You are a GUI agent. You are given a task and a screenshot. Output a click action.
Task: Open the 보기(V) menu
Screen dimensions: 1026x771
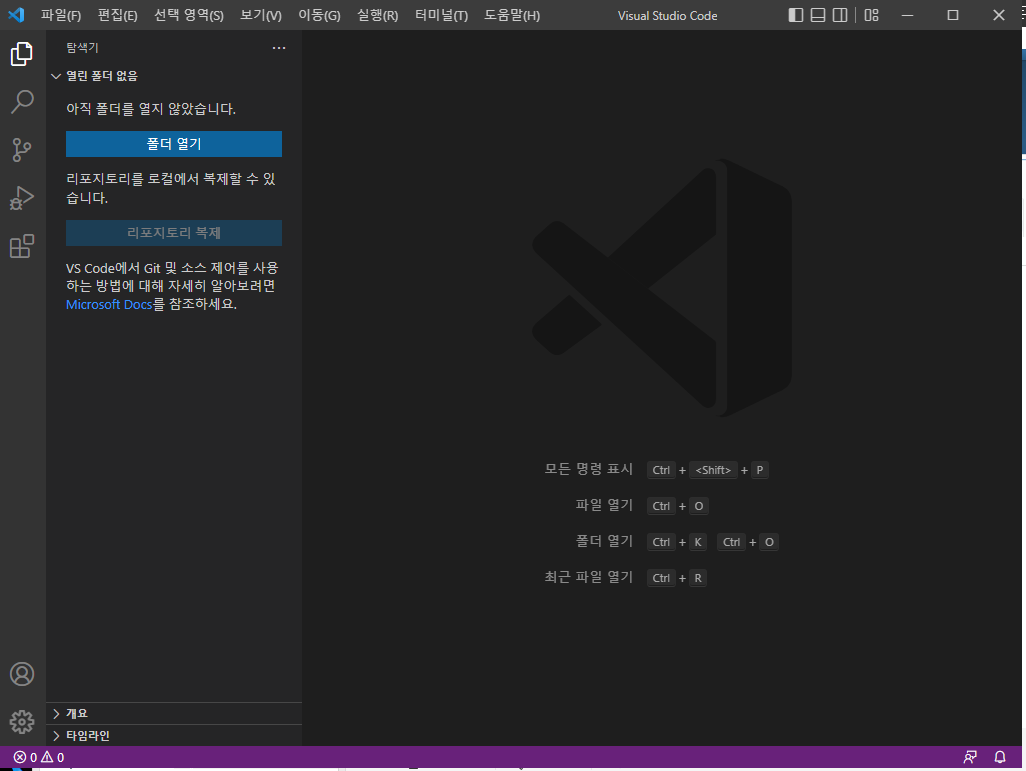pyautogui.click(x=261, y=15)
